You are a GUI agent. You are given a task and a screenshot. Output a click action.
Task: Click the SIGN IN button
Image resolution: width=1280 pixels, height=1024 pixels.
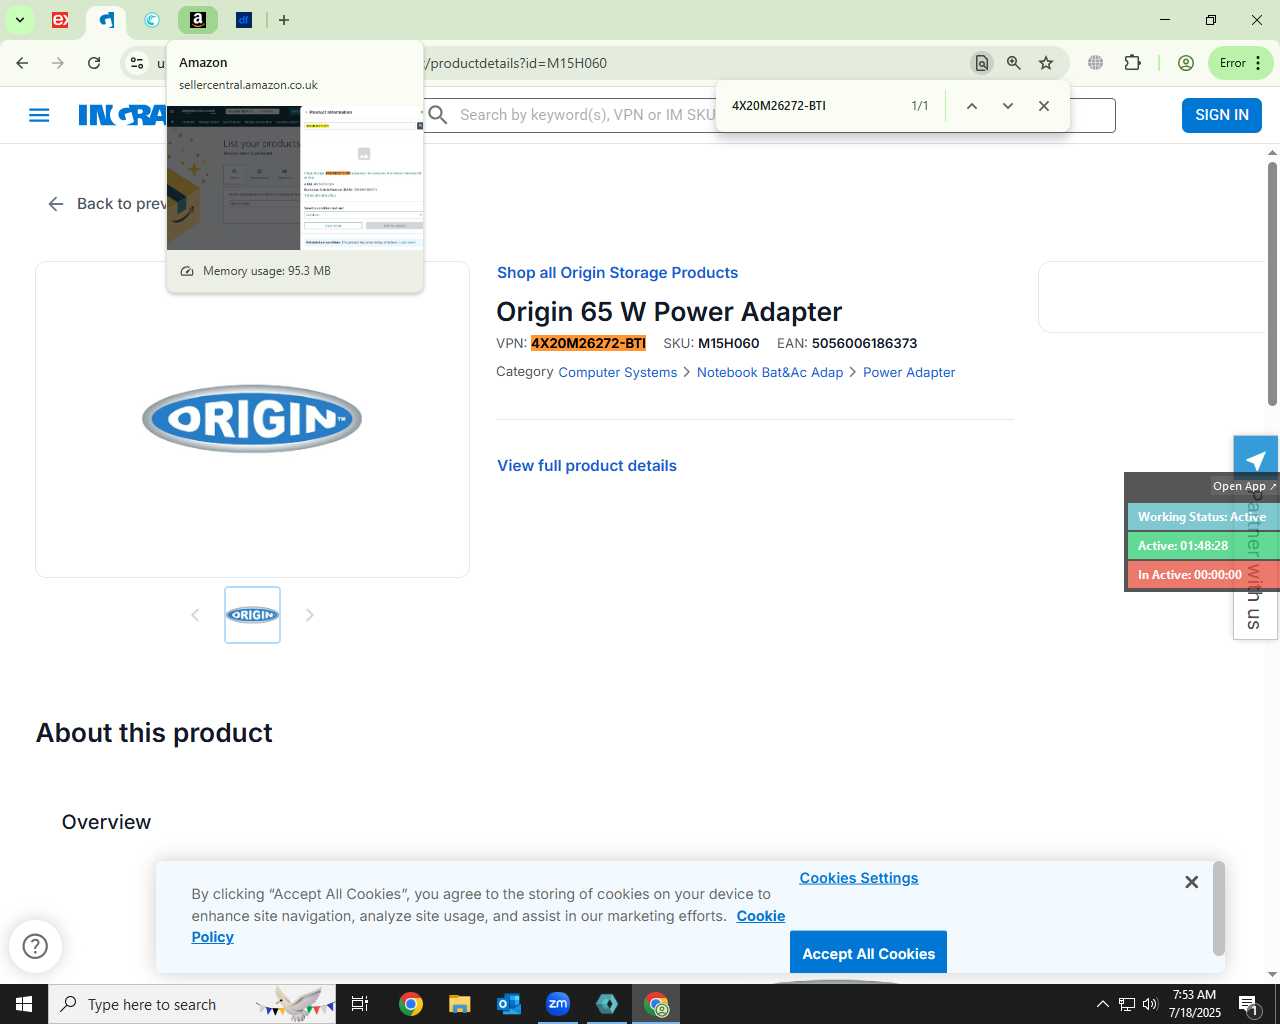click(1222, 115)
